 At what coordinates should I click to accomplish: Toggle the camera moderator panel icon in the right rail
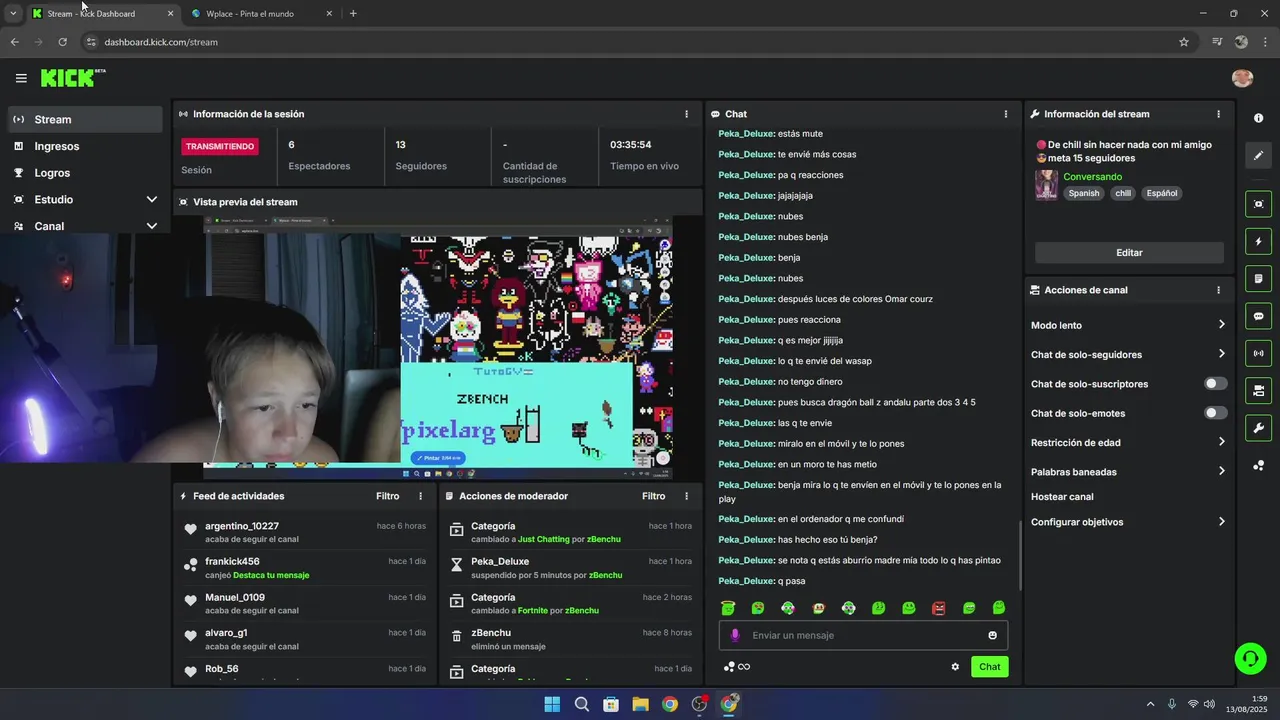coord(1258,390)
